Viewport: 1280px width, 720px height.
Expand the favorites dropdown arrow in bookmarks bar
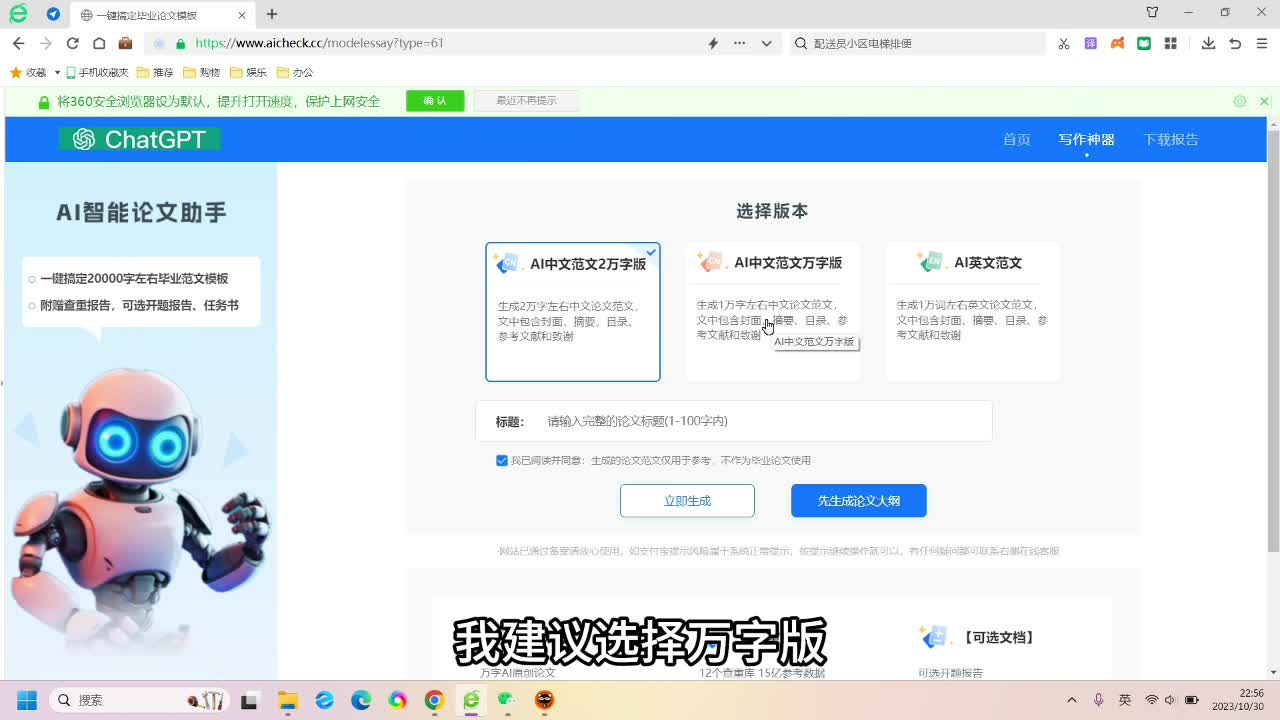click(57, 73)
